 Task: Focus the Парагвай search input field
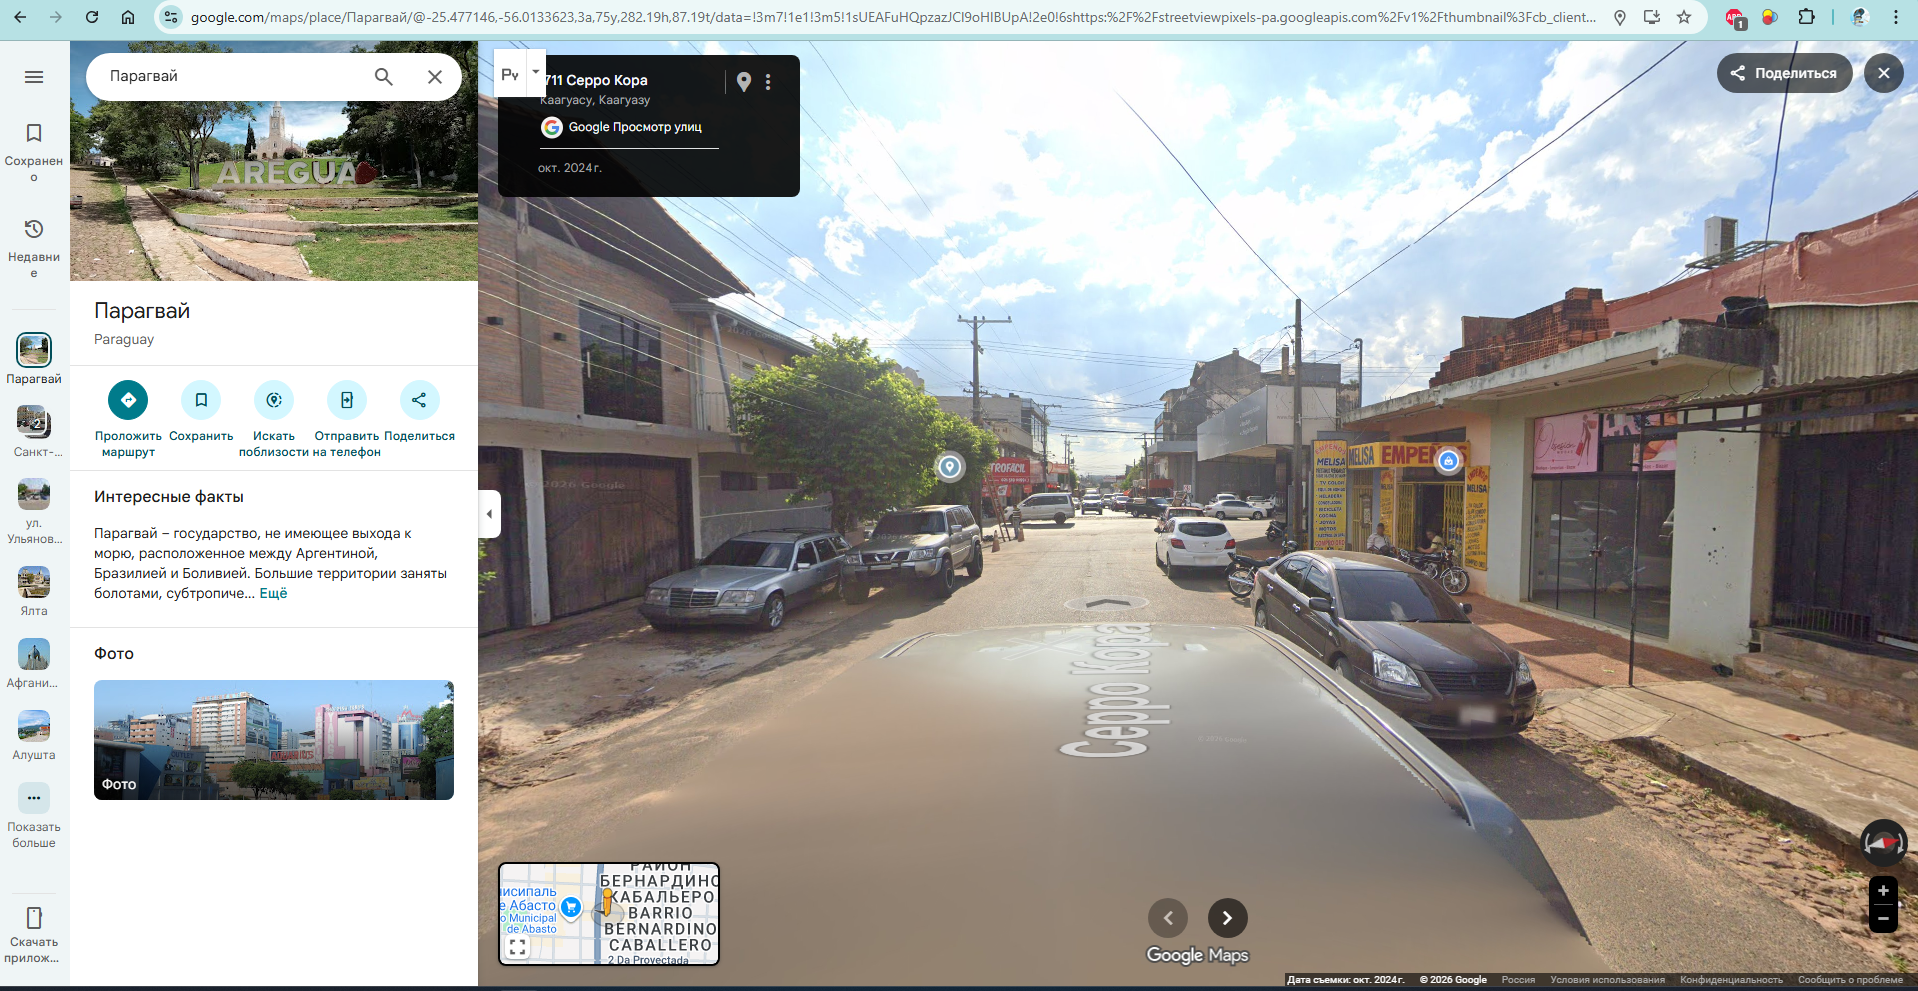(232, 77)
